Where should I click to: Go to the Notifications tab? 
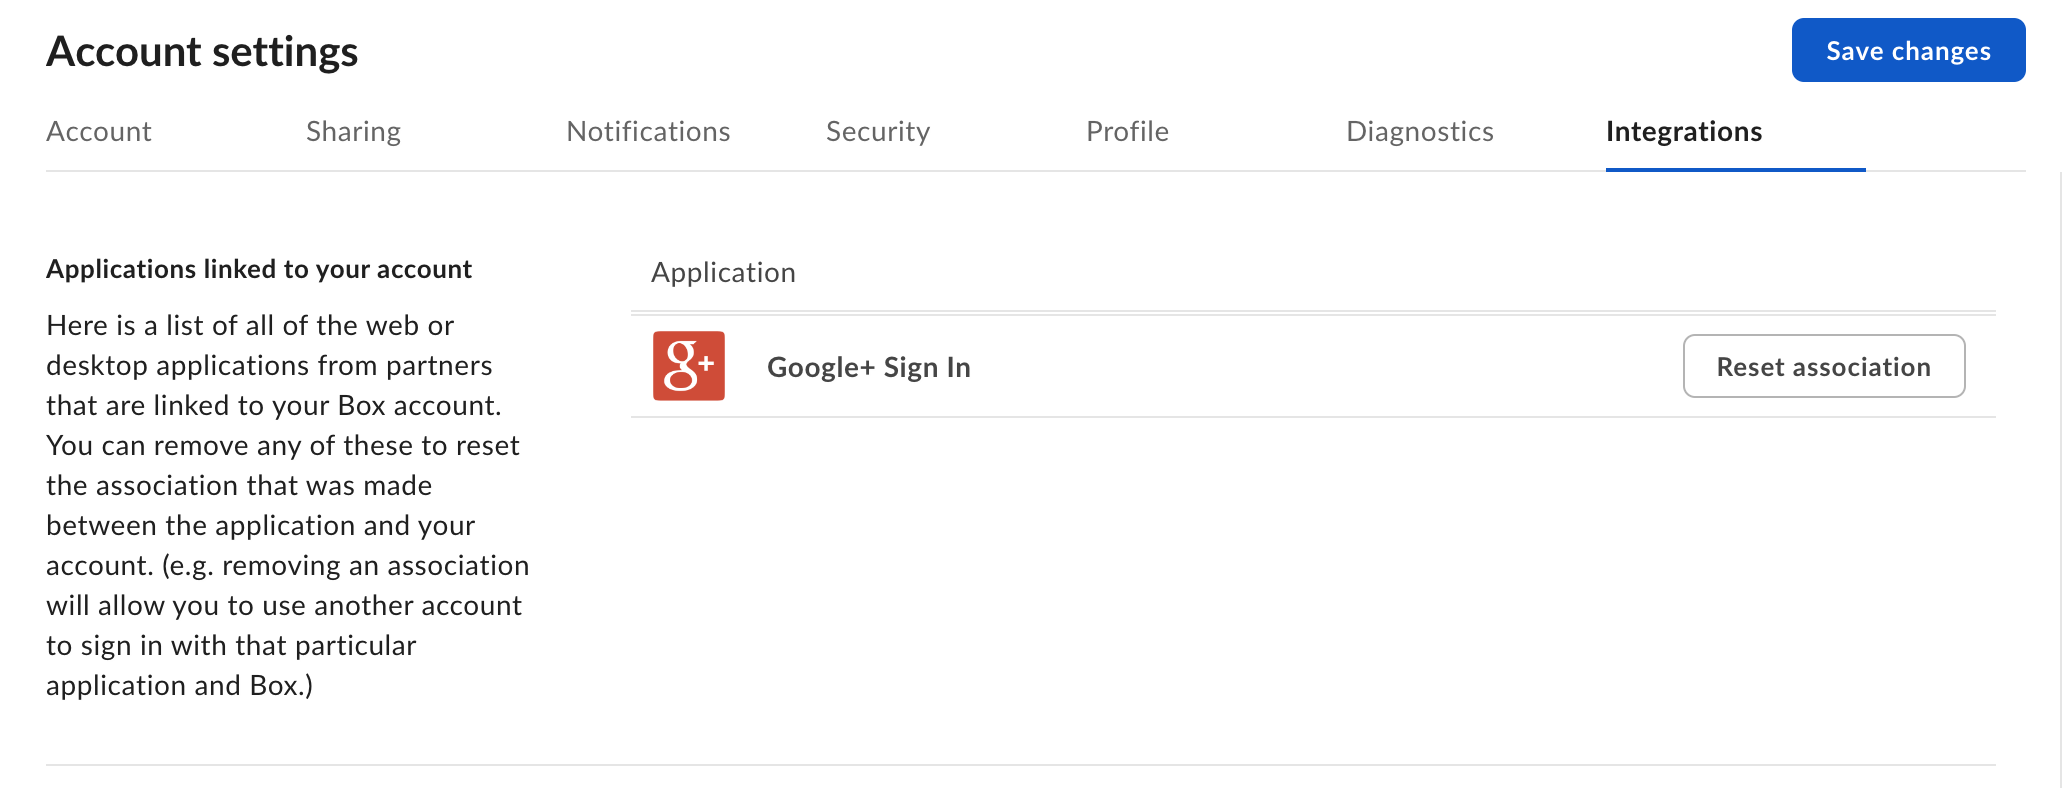(x=648, y=132)
